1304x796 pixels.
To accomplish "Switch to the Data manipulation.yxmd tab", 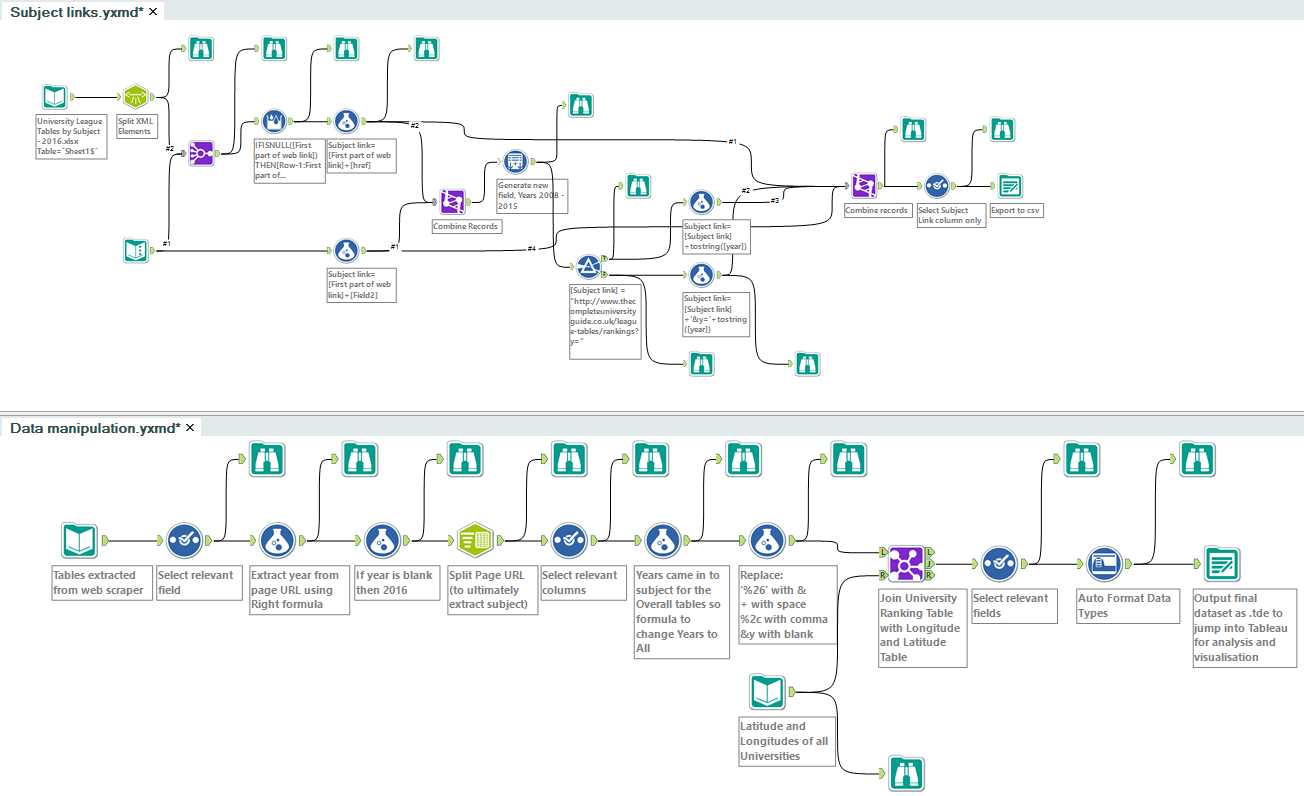I will tap(95, 428).
